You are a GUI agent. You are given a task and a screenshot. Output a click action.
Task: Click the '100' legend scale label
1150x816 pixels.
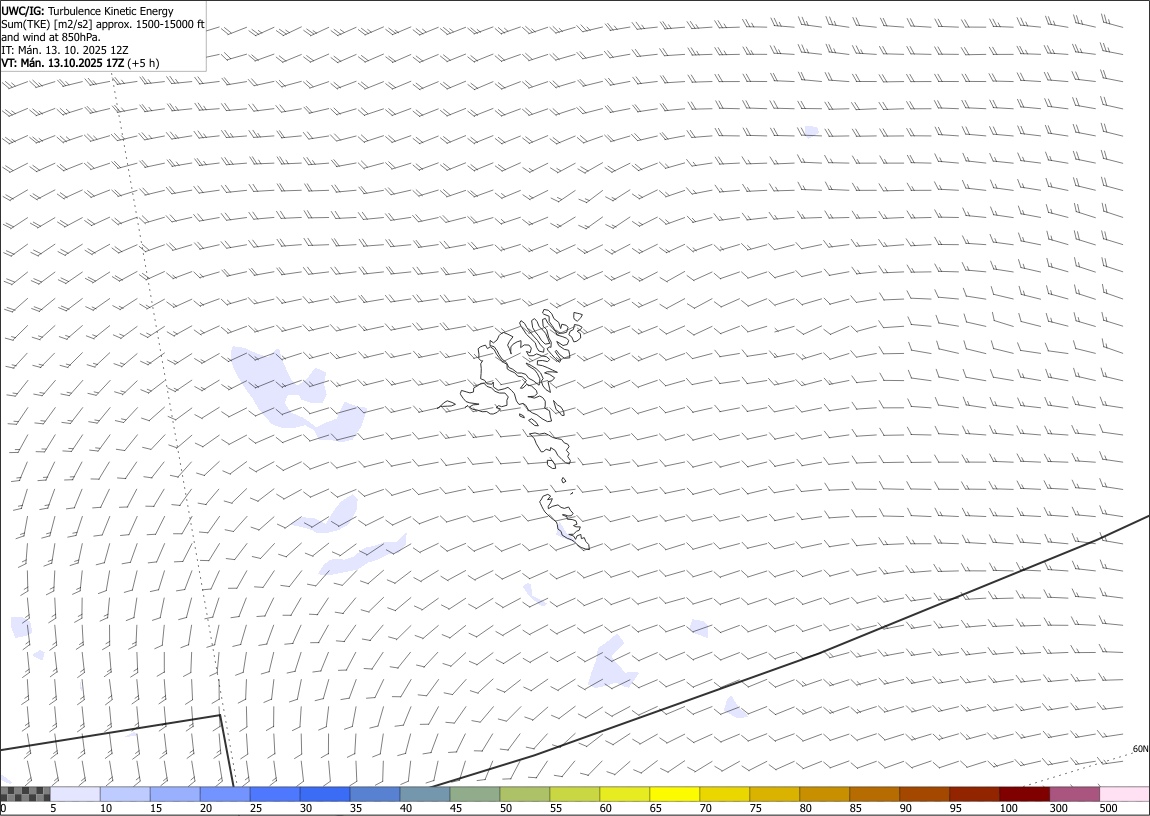pyautogui.click(x=1008, y=808)
